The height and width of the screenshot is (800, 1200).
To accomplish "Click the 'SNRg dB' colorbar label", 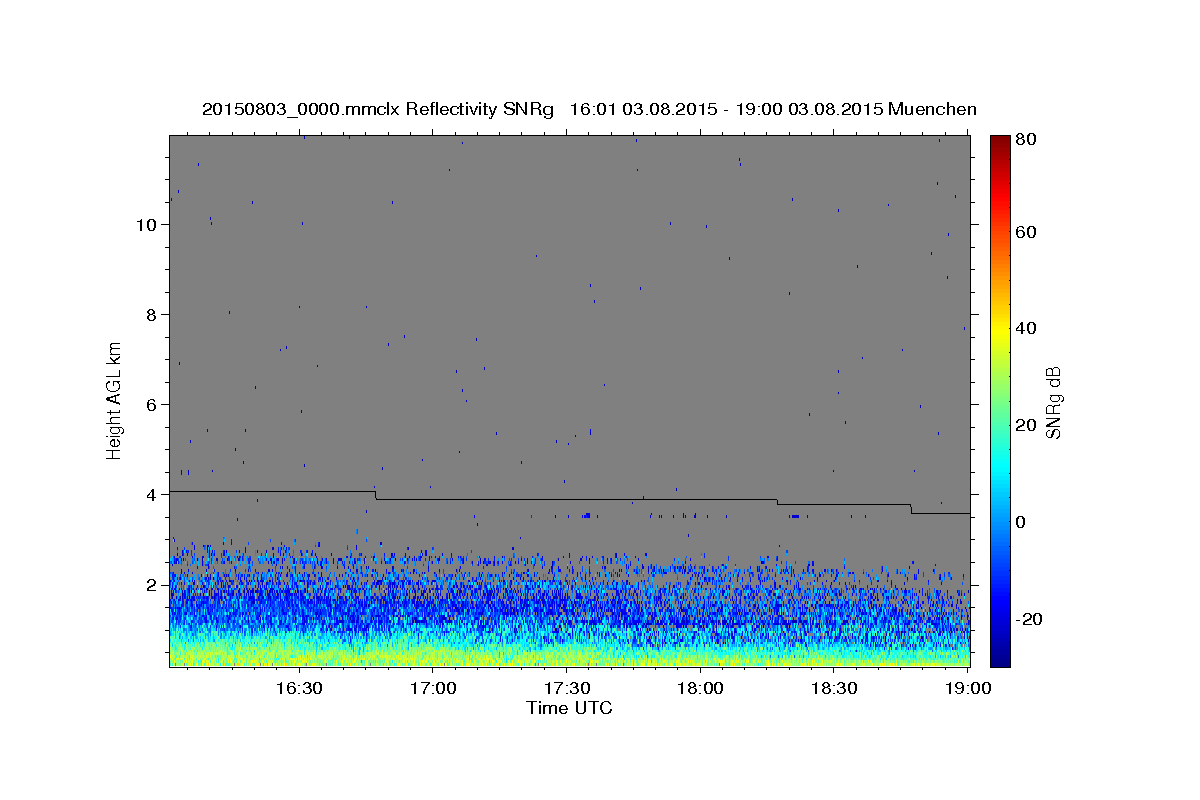I will point(1052,402).
